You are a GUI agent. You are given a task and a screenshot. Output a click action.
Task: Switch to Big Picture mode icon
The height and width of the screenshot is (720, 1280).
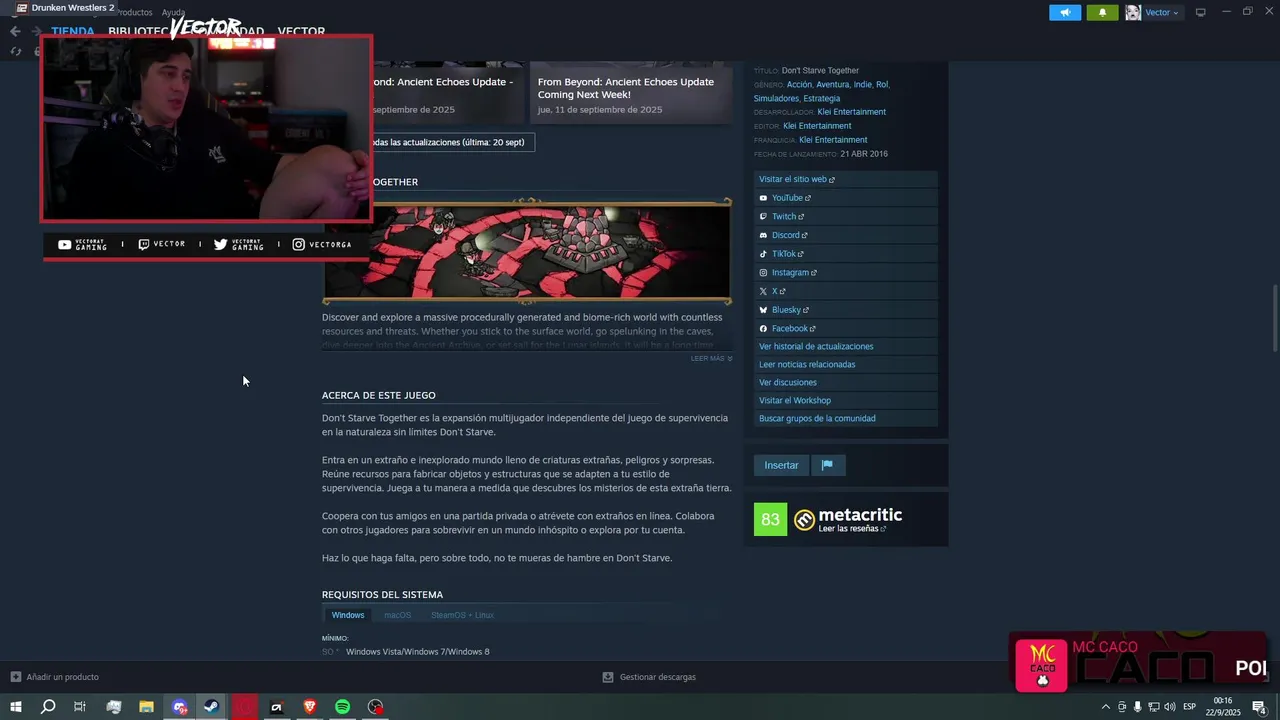point(1201,12)
